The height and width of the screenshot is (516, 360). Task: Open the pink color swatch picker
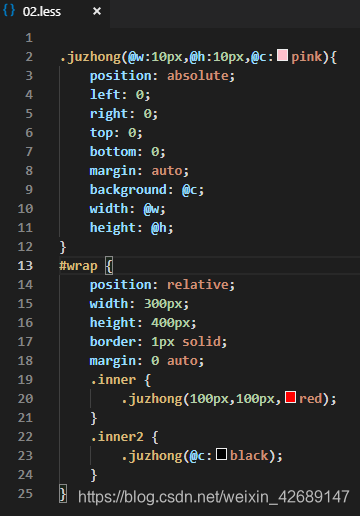[x=282, y=55]
